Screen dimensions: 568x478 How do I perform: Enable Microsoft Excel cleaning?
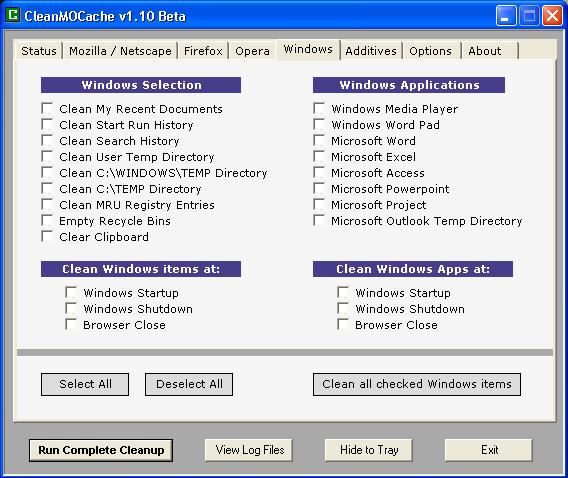point(319,156)
